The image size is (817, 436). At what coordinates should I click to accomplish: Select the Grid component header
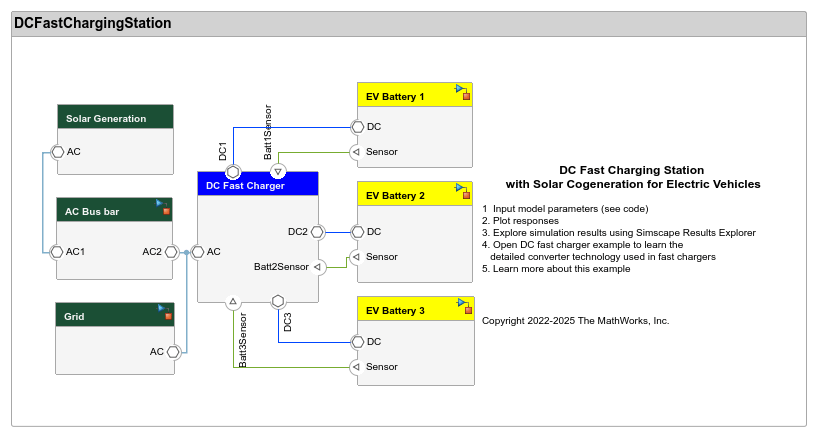pos(115,315)
